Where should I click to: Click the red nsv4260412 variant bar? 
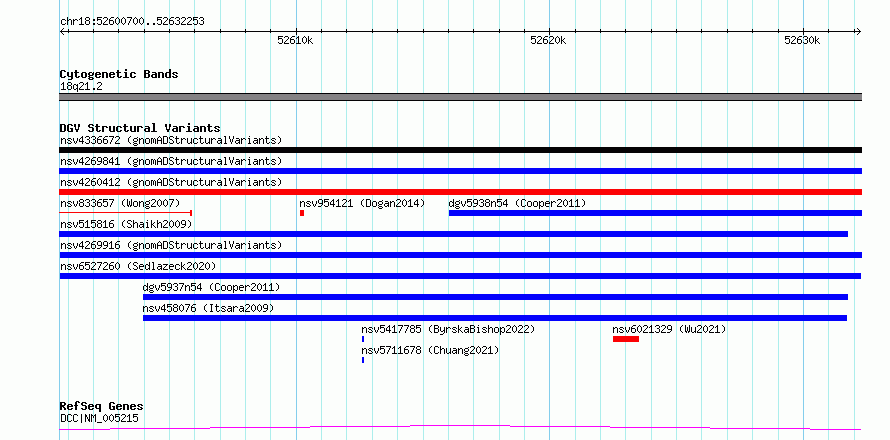[460, 192]
